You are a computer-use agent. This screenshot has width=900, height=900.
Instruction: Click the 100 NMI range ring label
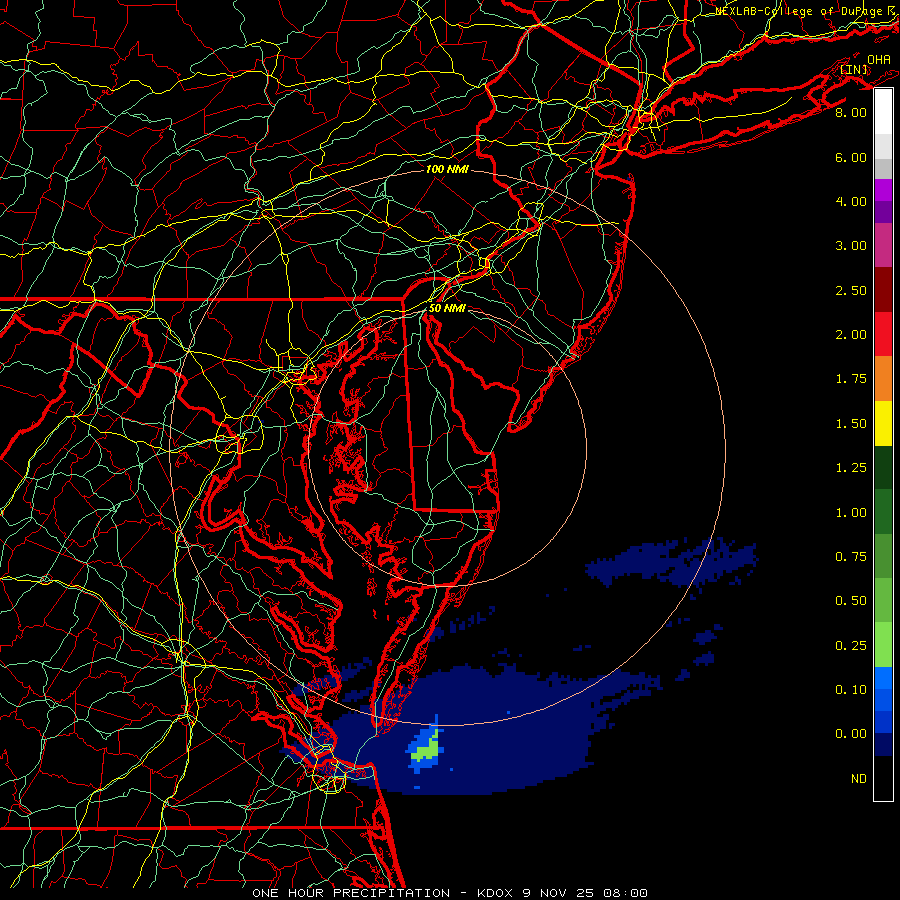pyautogui.click(x=447, y=169)
